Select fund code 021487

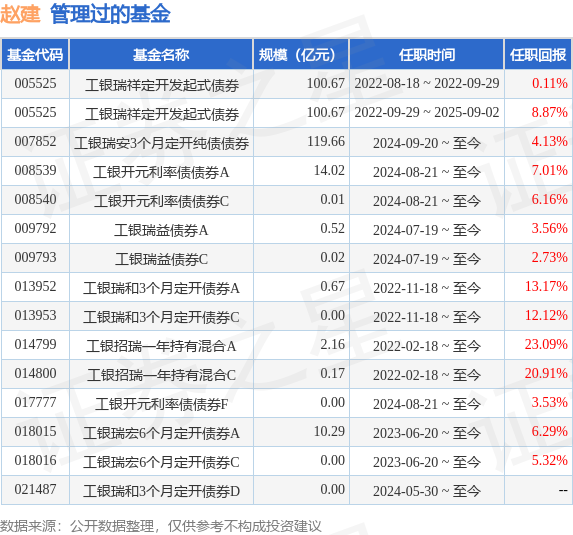(x=35, y=490)
